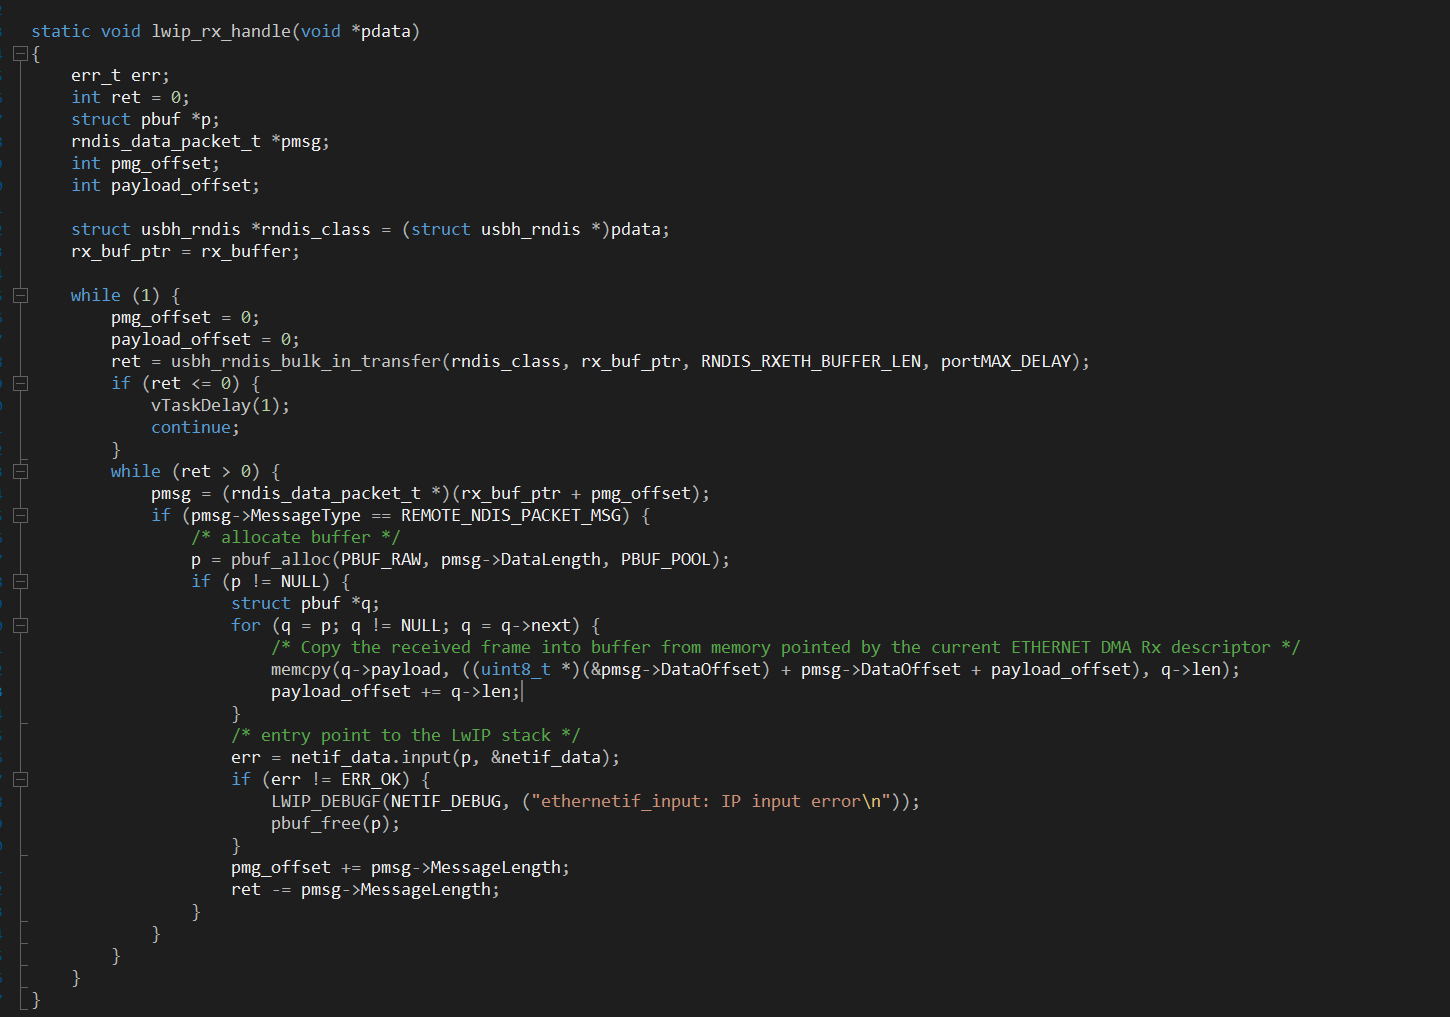Place cursor on the err_t err; declaration
The image size is (1450, 1017).
pos(120,75)
